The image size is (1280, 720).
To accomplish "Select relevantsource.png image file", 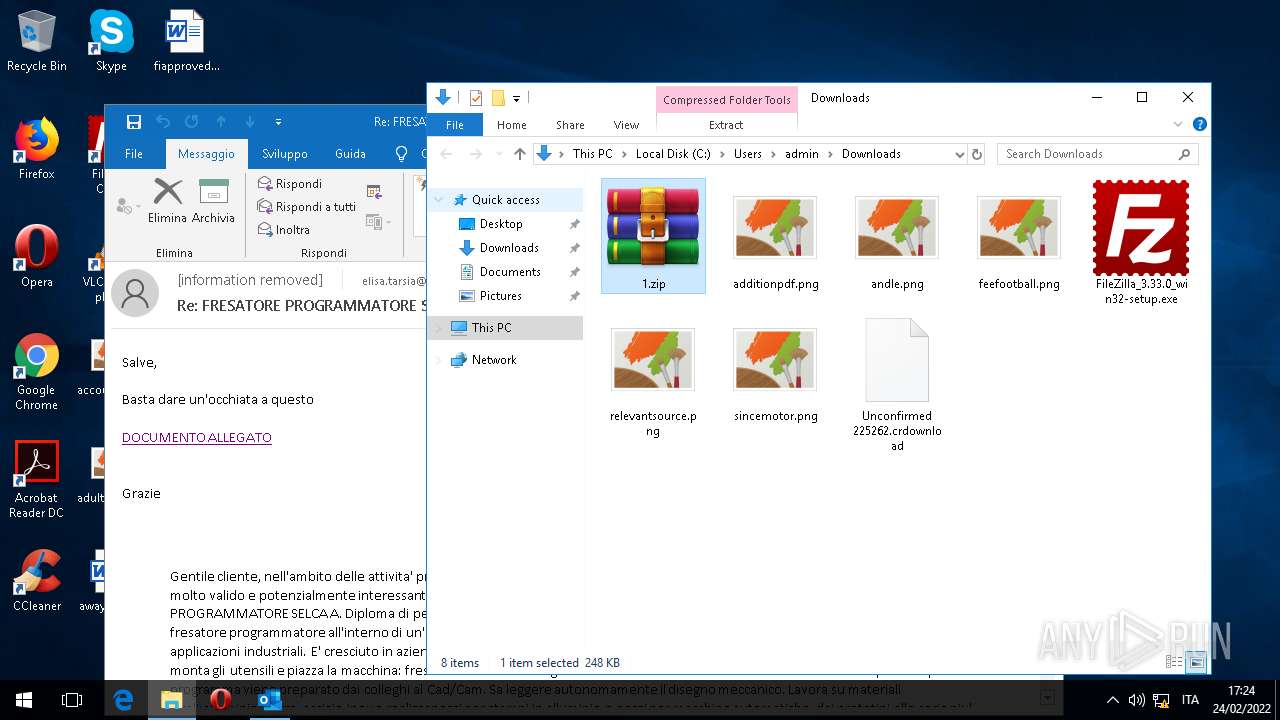I will click(x=653, y=382).
